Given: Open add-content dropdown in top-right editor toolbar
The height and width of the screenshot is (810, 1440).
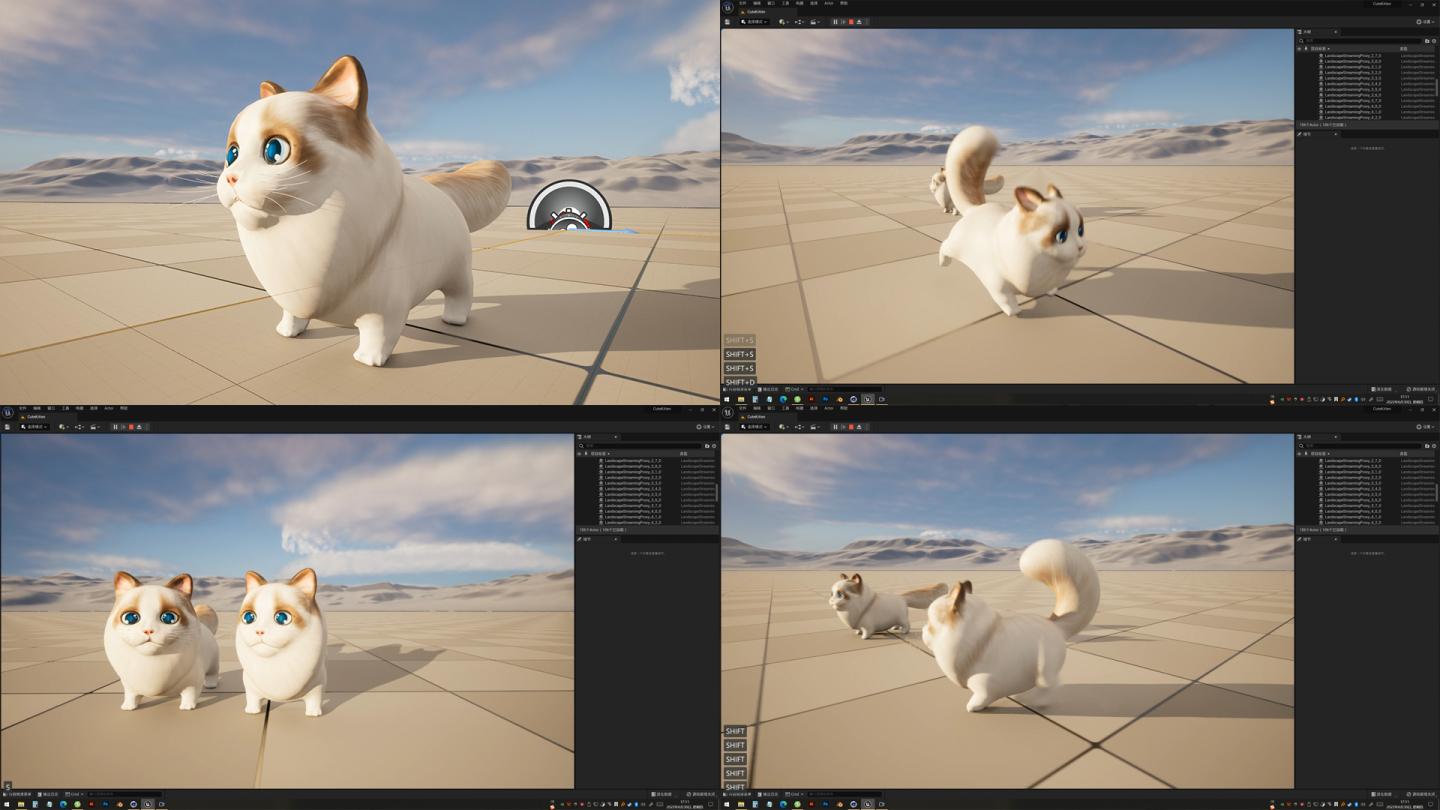Looking at the screenshot, I should click(x=784, y=22).
